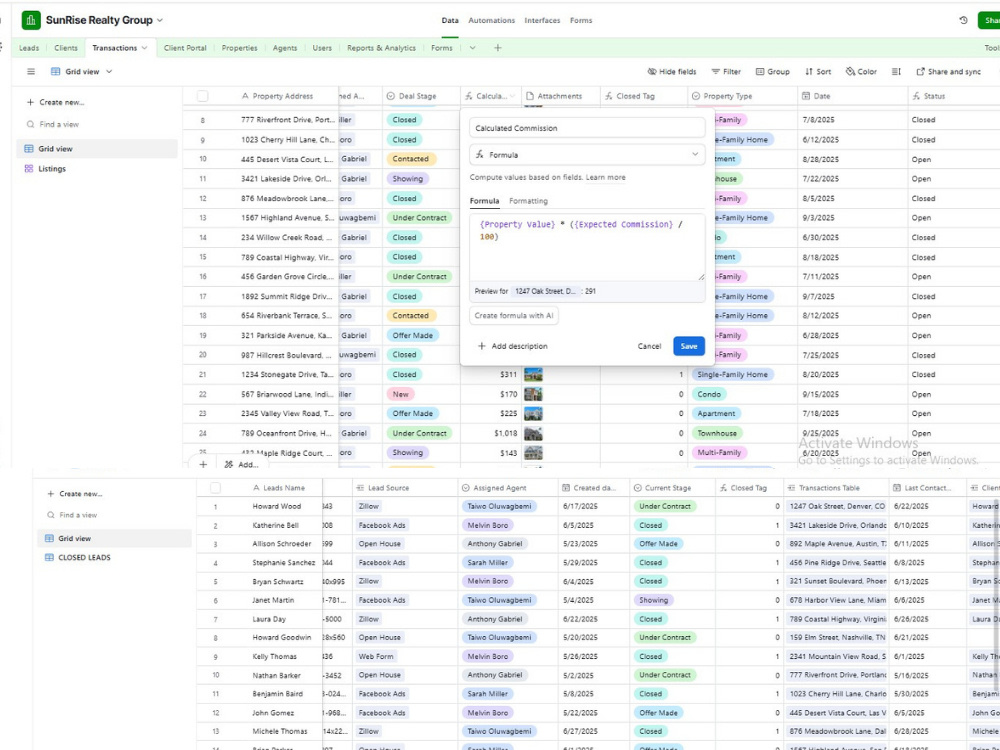
Task: Open the attachment thumbnail in row 21
Action: pos(533,374)
